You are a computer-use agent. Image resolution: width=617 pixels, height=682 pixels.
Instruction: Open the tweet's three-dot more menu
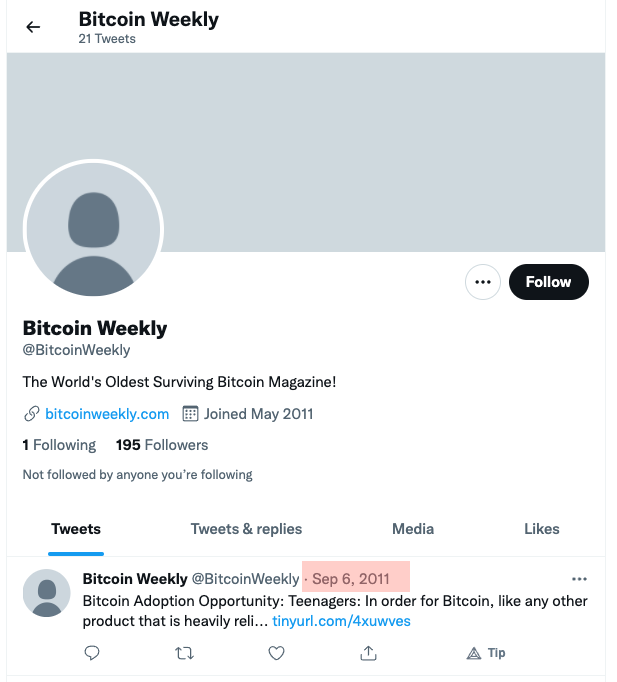pyautogui.click(x=579, y=579)
